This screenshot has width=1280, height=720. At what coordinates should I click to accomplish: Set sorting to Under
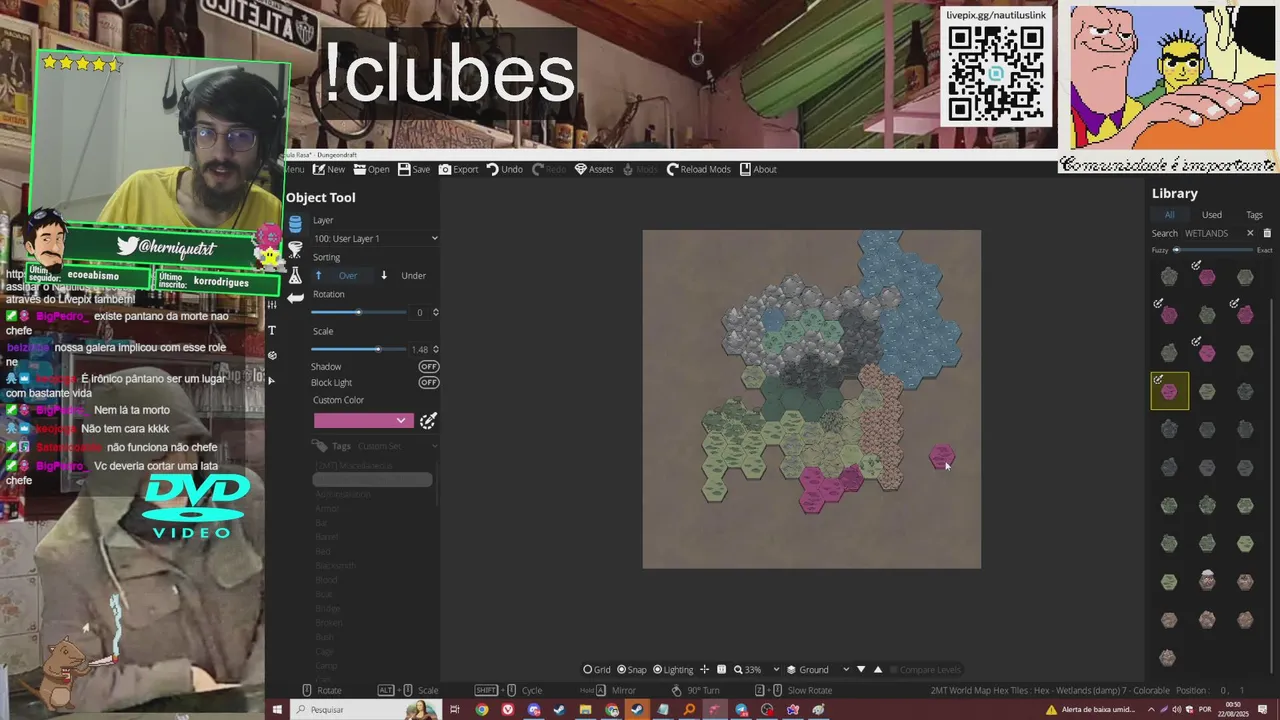(x=404, y=275)
